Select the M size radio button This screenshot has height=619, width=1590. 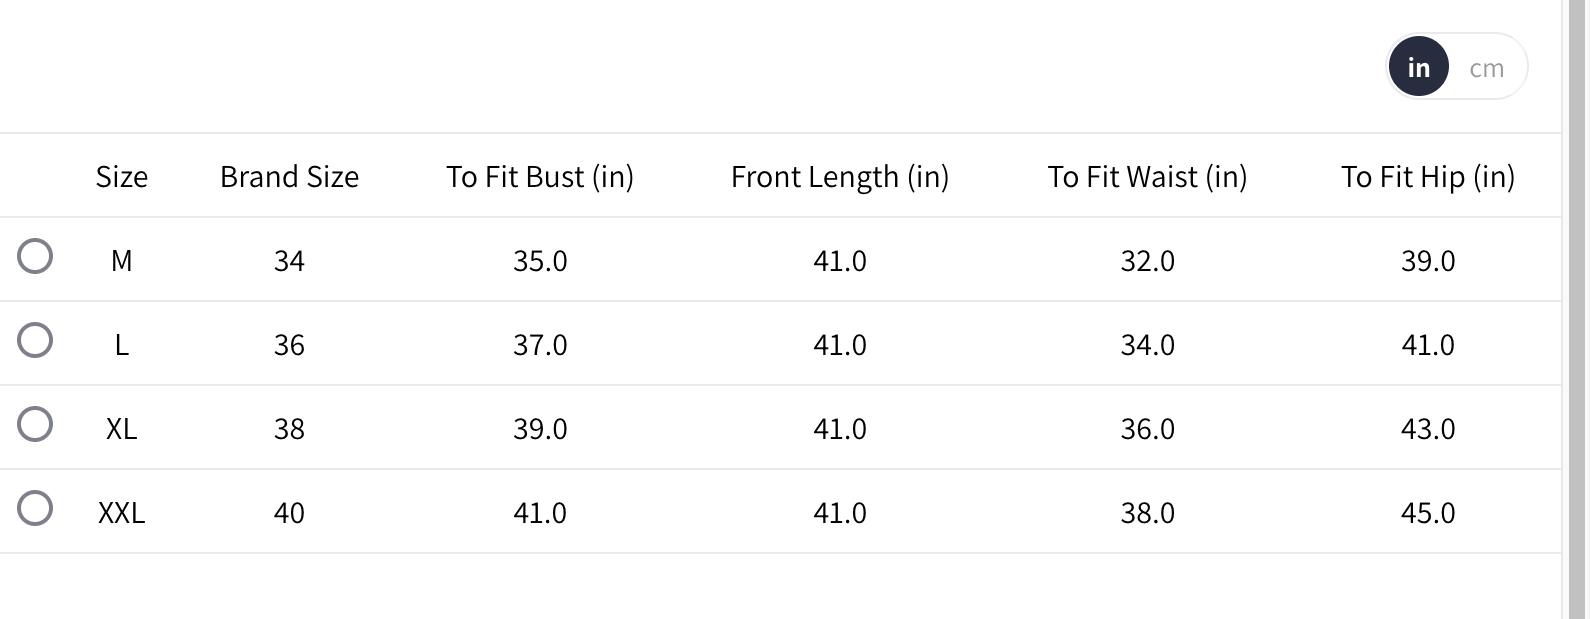coord(35,256)
